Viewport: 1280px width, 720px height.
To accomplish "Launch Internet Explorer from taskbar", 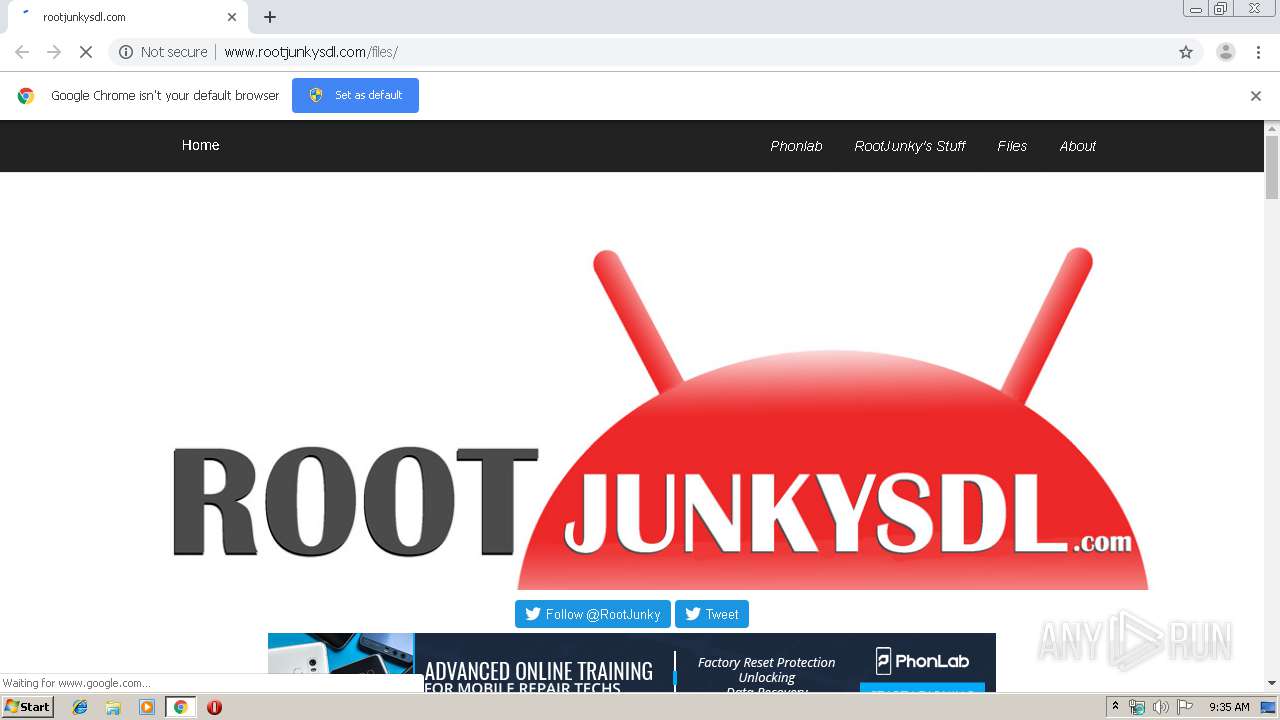I will 80,707.
